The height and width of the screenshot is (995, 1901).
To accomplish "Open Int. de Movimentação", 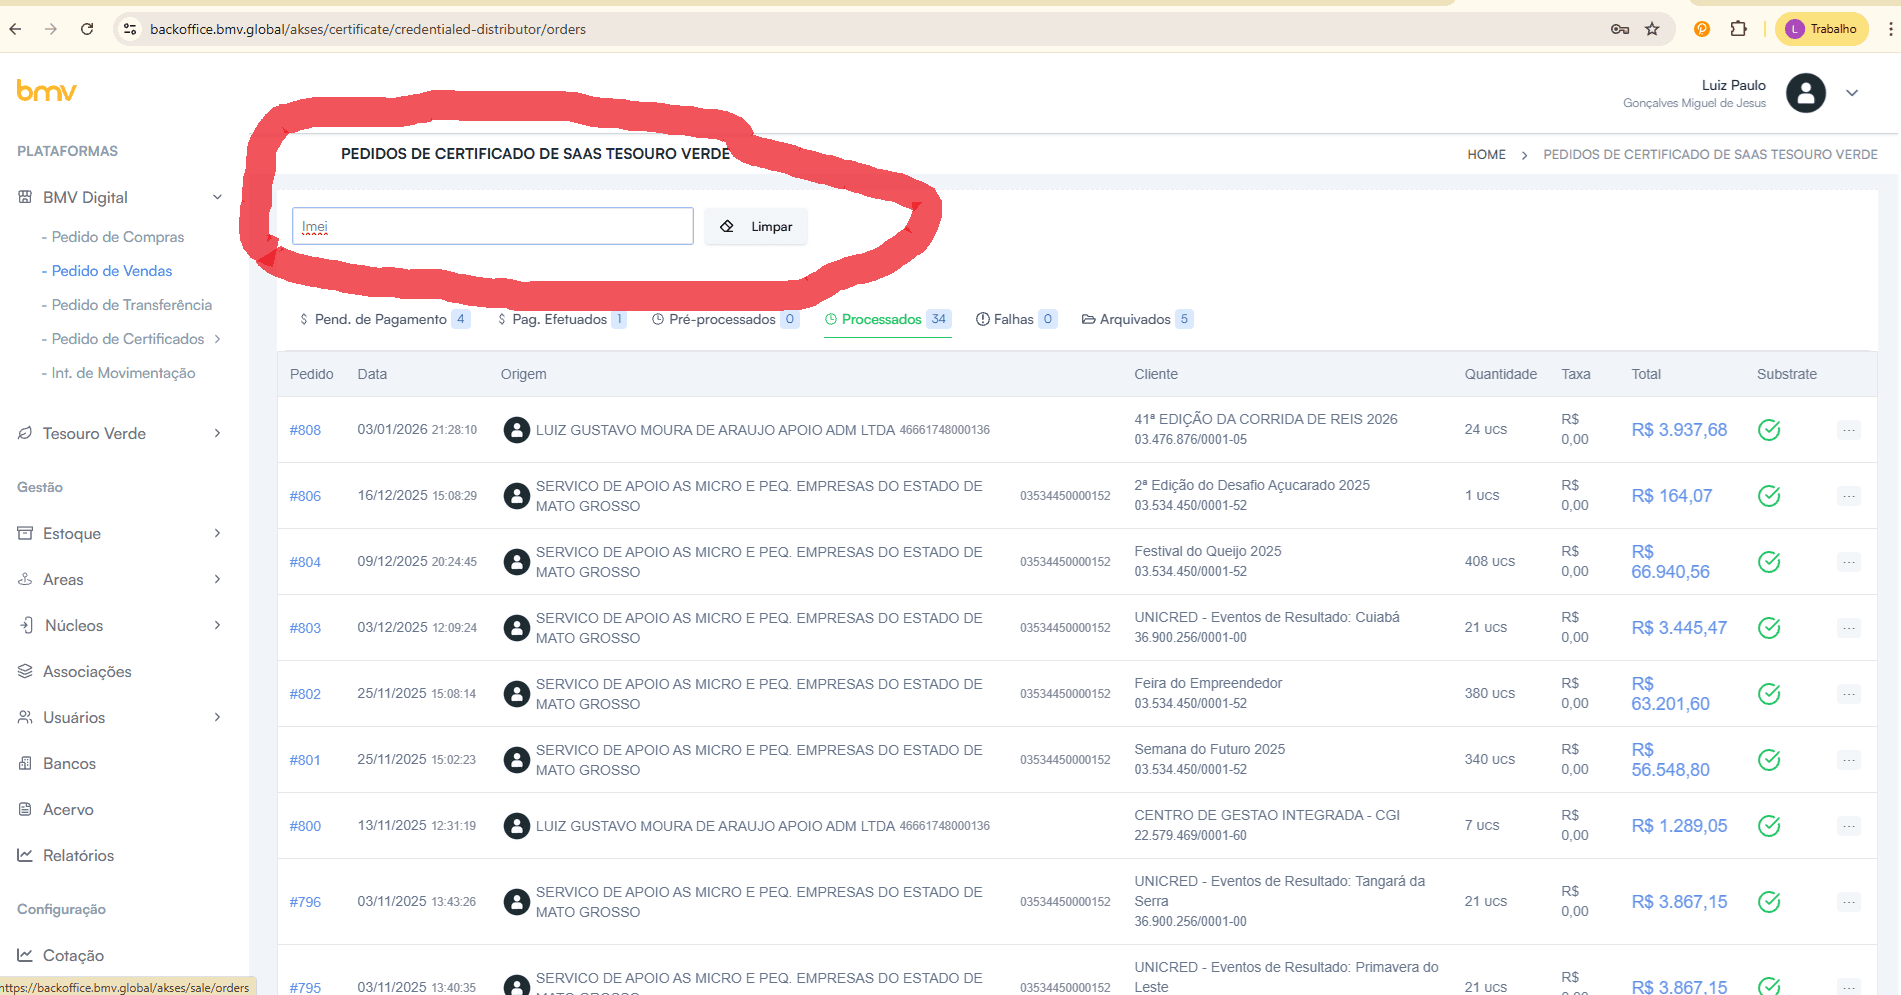I will [124, 373].
